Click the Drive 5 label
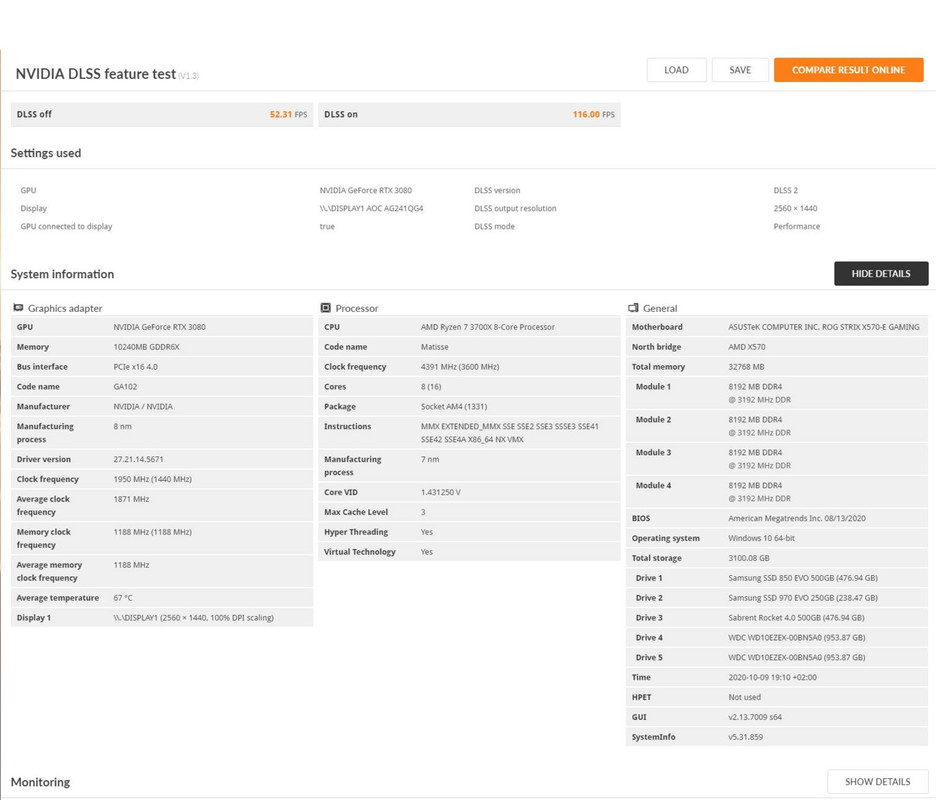936x800 pixels. click(649, 657)
